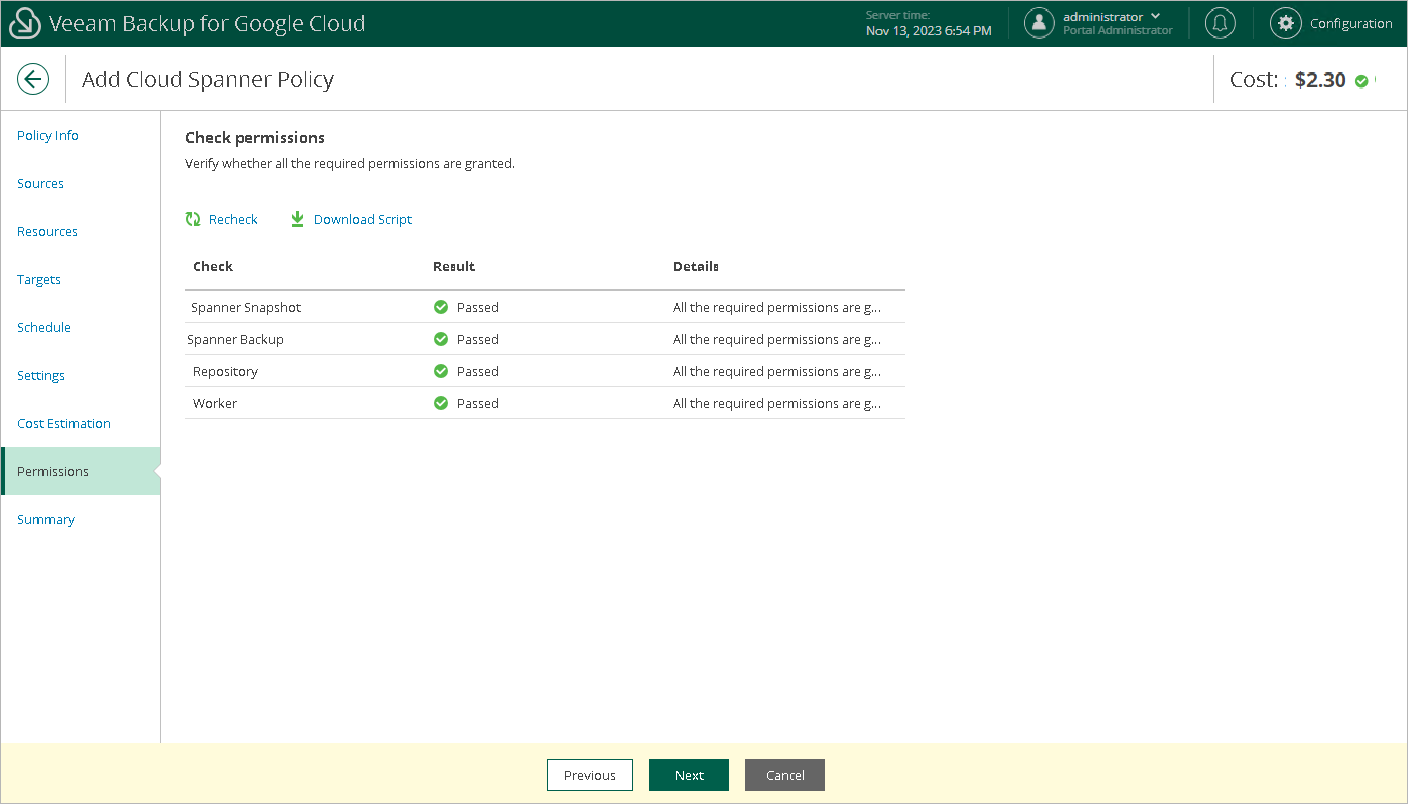Click details text for Spanner Snapshot row
1408x804 pixels.
(777, 307)
